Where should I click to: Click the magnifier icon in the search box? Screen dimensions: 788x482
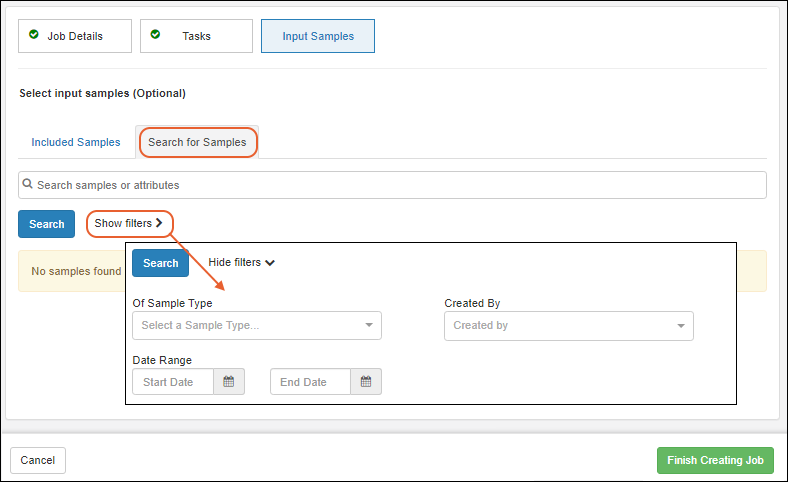[28, 185]
